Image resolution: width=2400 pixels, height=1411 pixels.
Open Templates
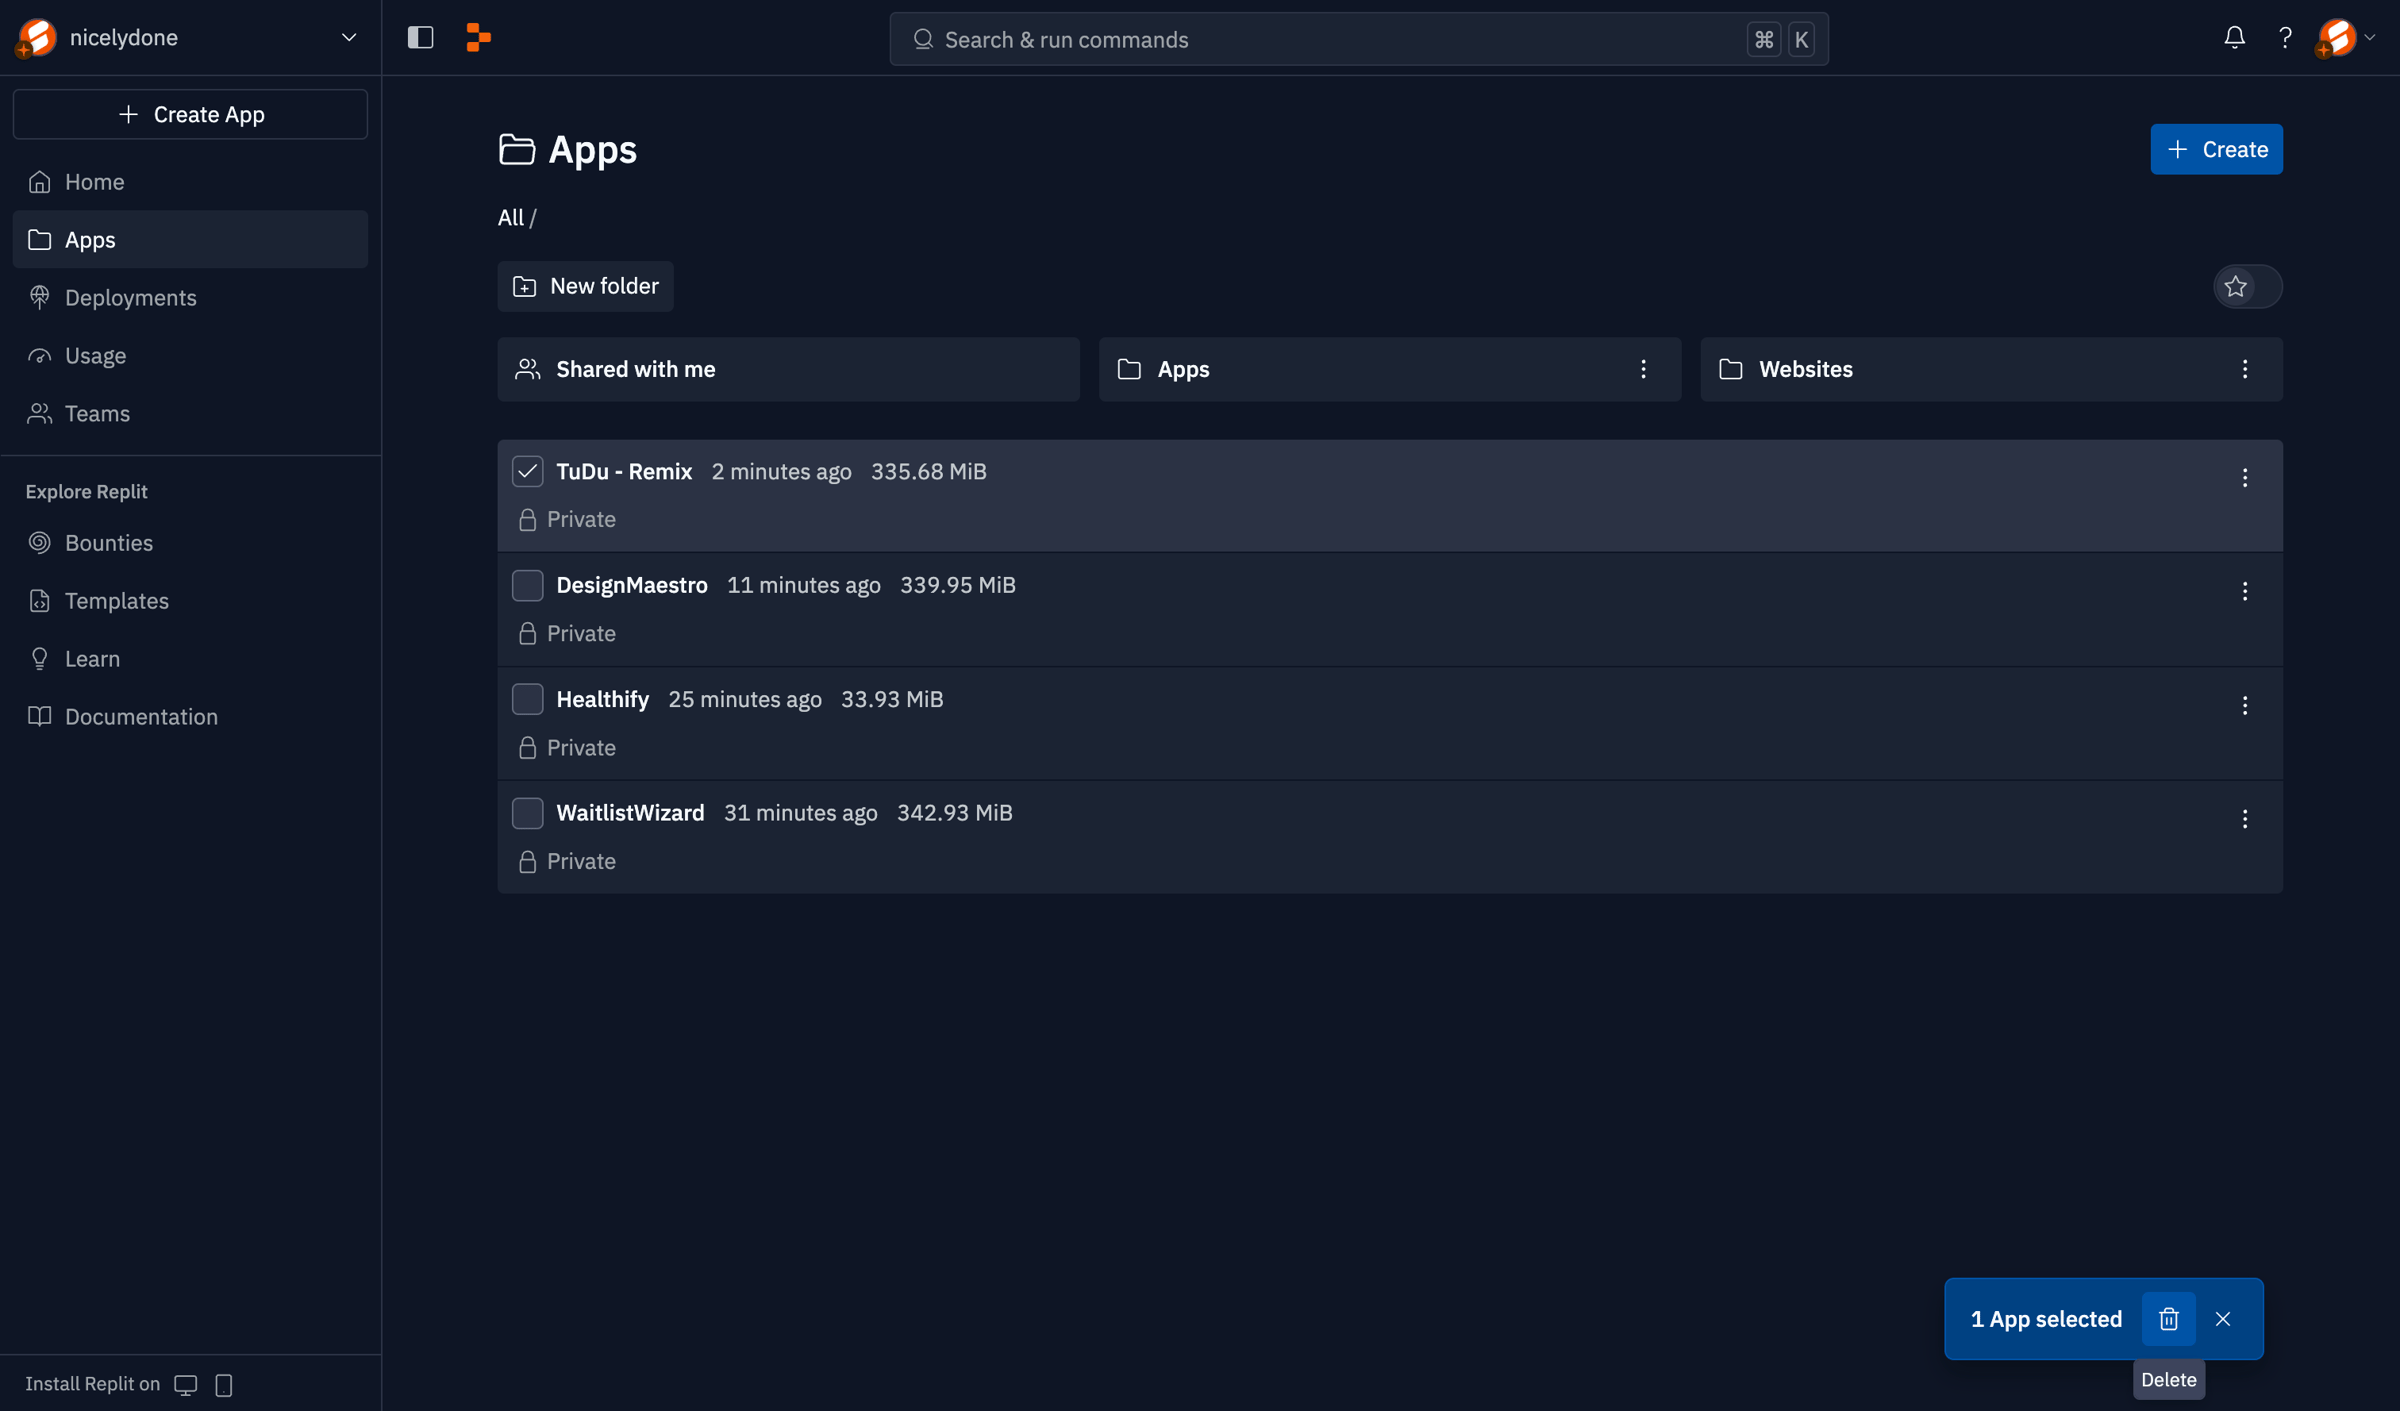190,601
